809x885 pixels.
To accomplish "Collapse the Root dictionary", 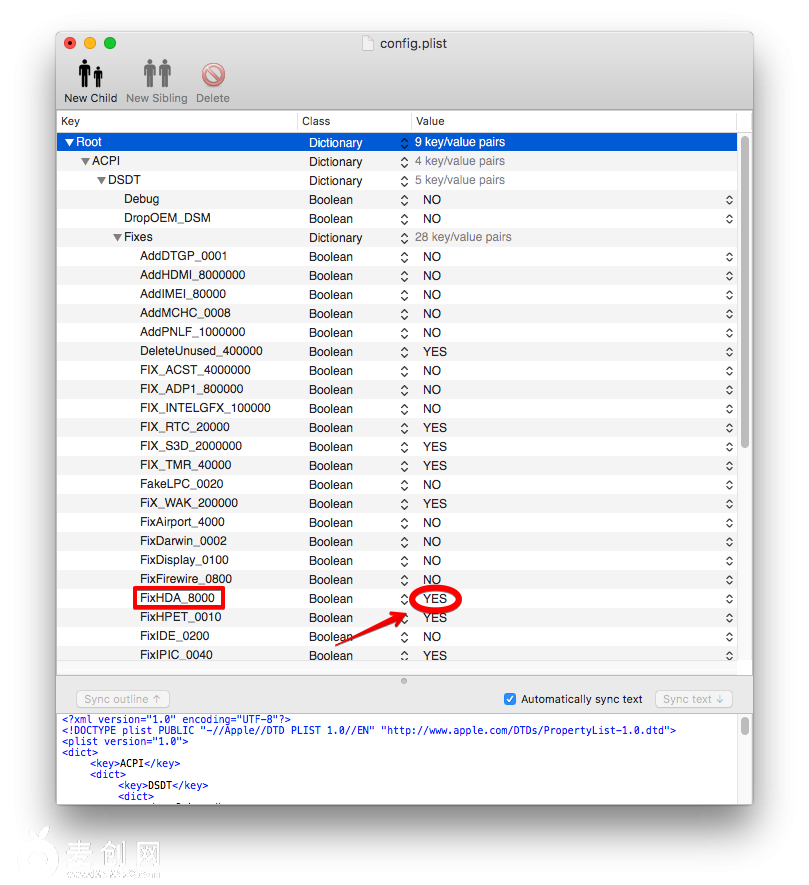I will coord(68,142).
